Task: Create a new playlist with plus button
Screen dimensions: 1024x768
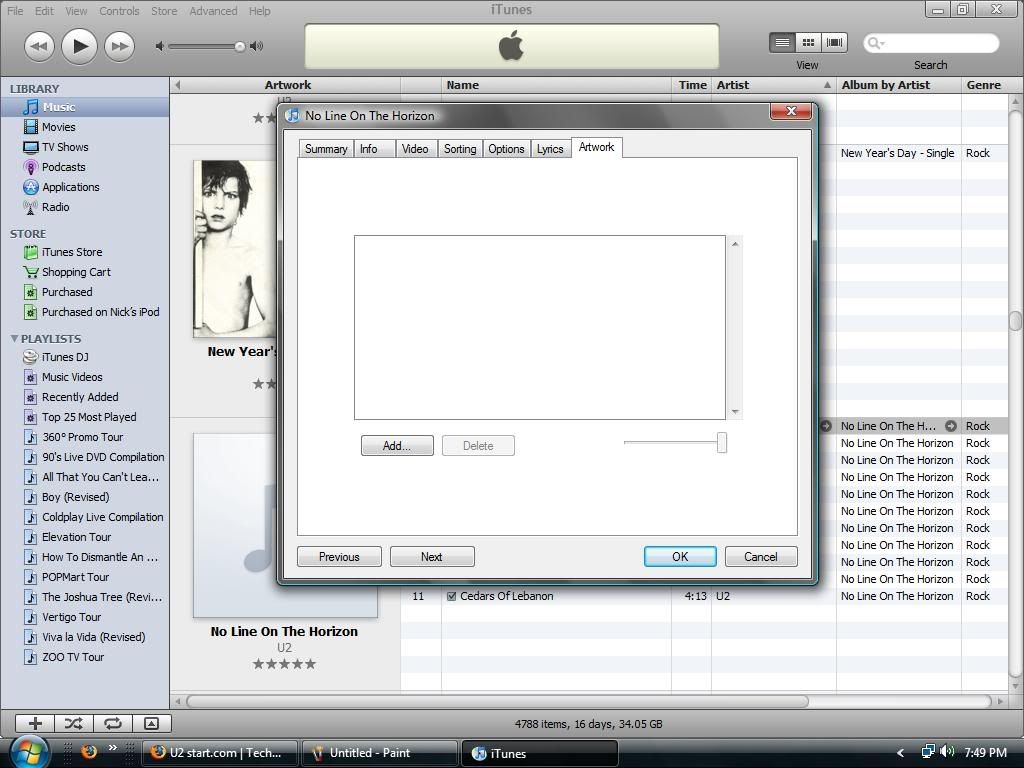Action: tap(35, 723)
